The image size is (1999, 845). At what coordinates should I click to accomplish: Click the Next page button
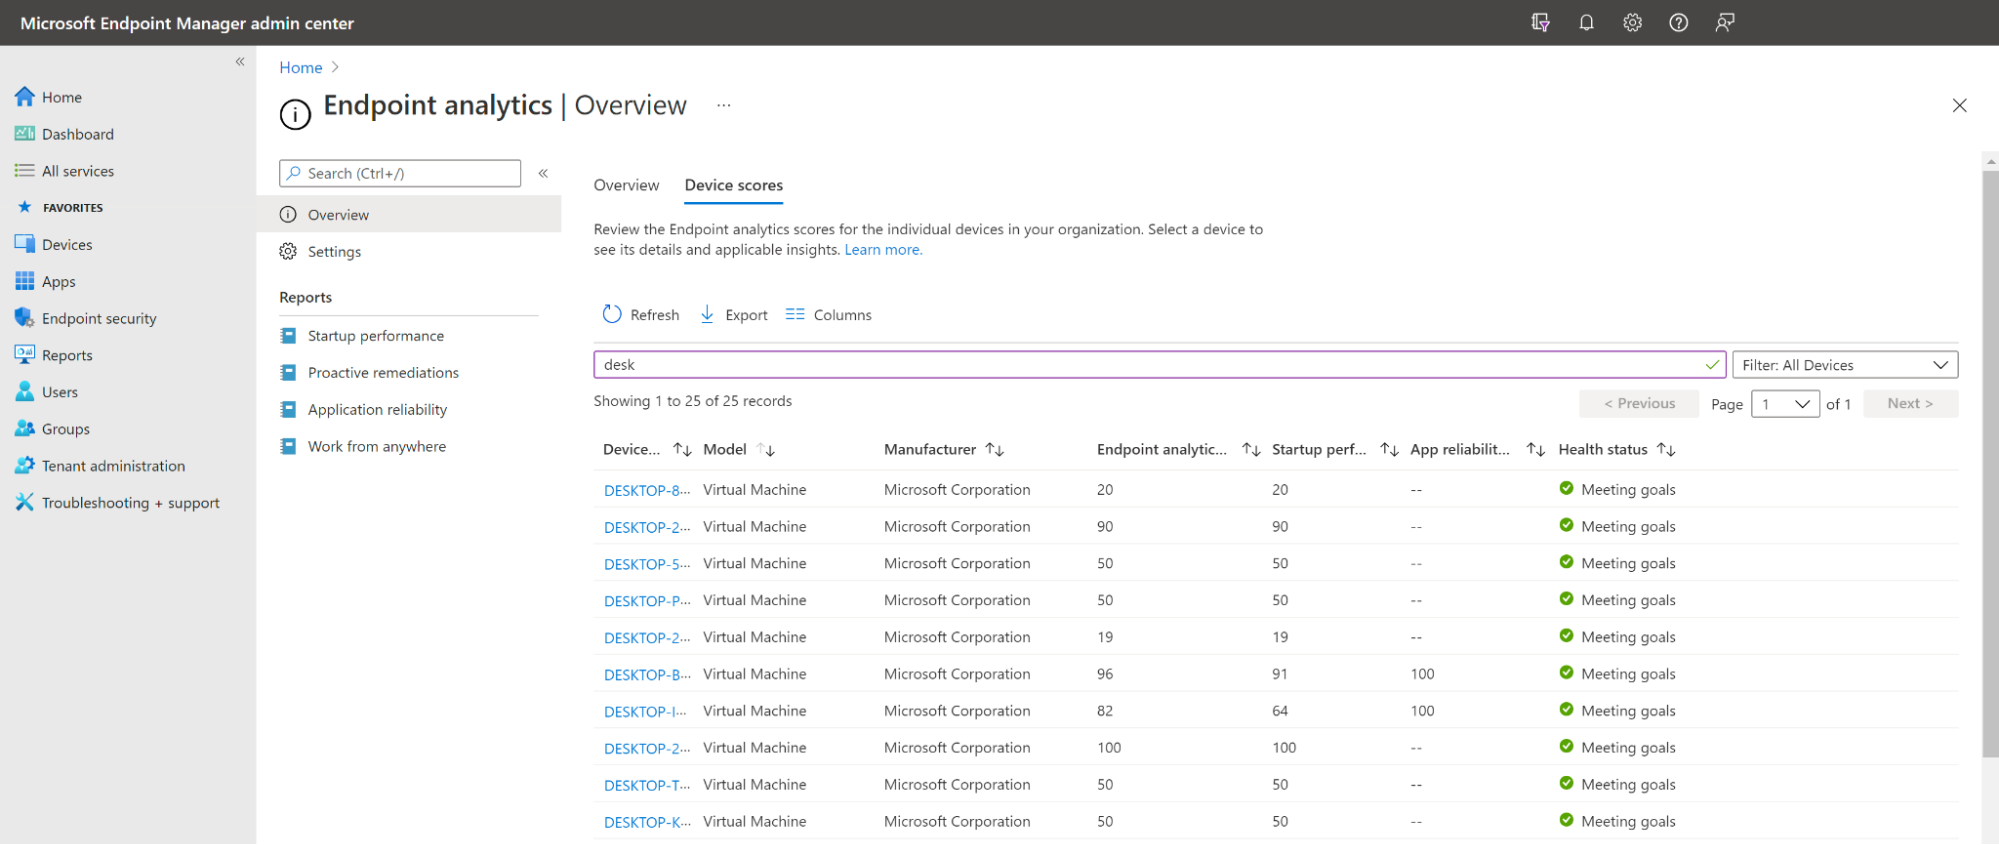pos(1910,404)
